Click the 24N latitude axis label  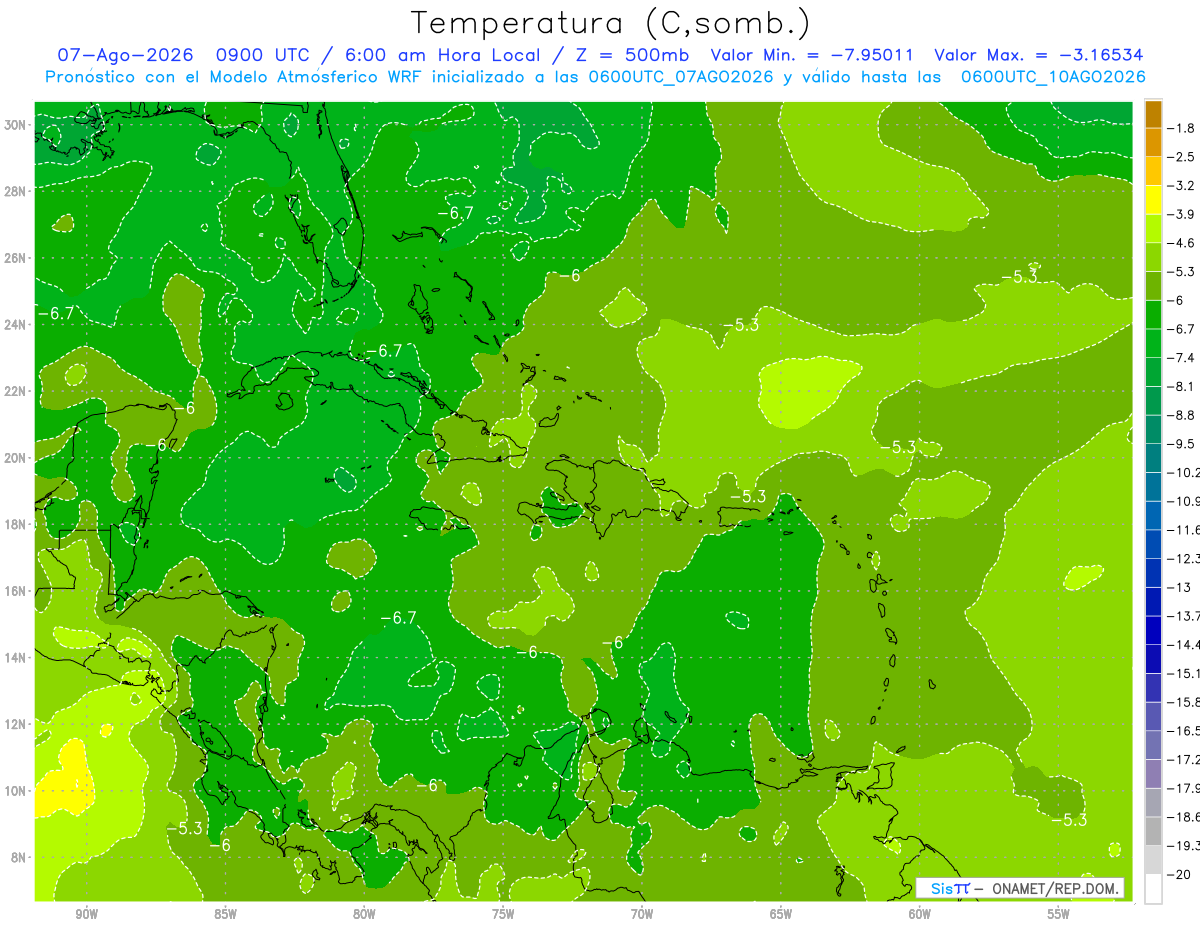pos(16,325)
